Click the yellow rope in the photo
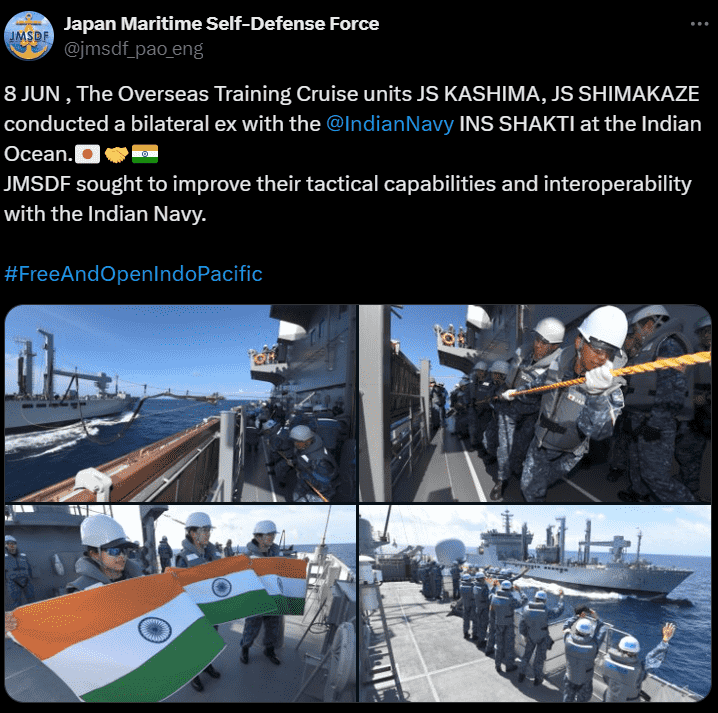This screenshot has height=713, width=718. pyautogui.click(x=609, y=372)
